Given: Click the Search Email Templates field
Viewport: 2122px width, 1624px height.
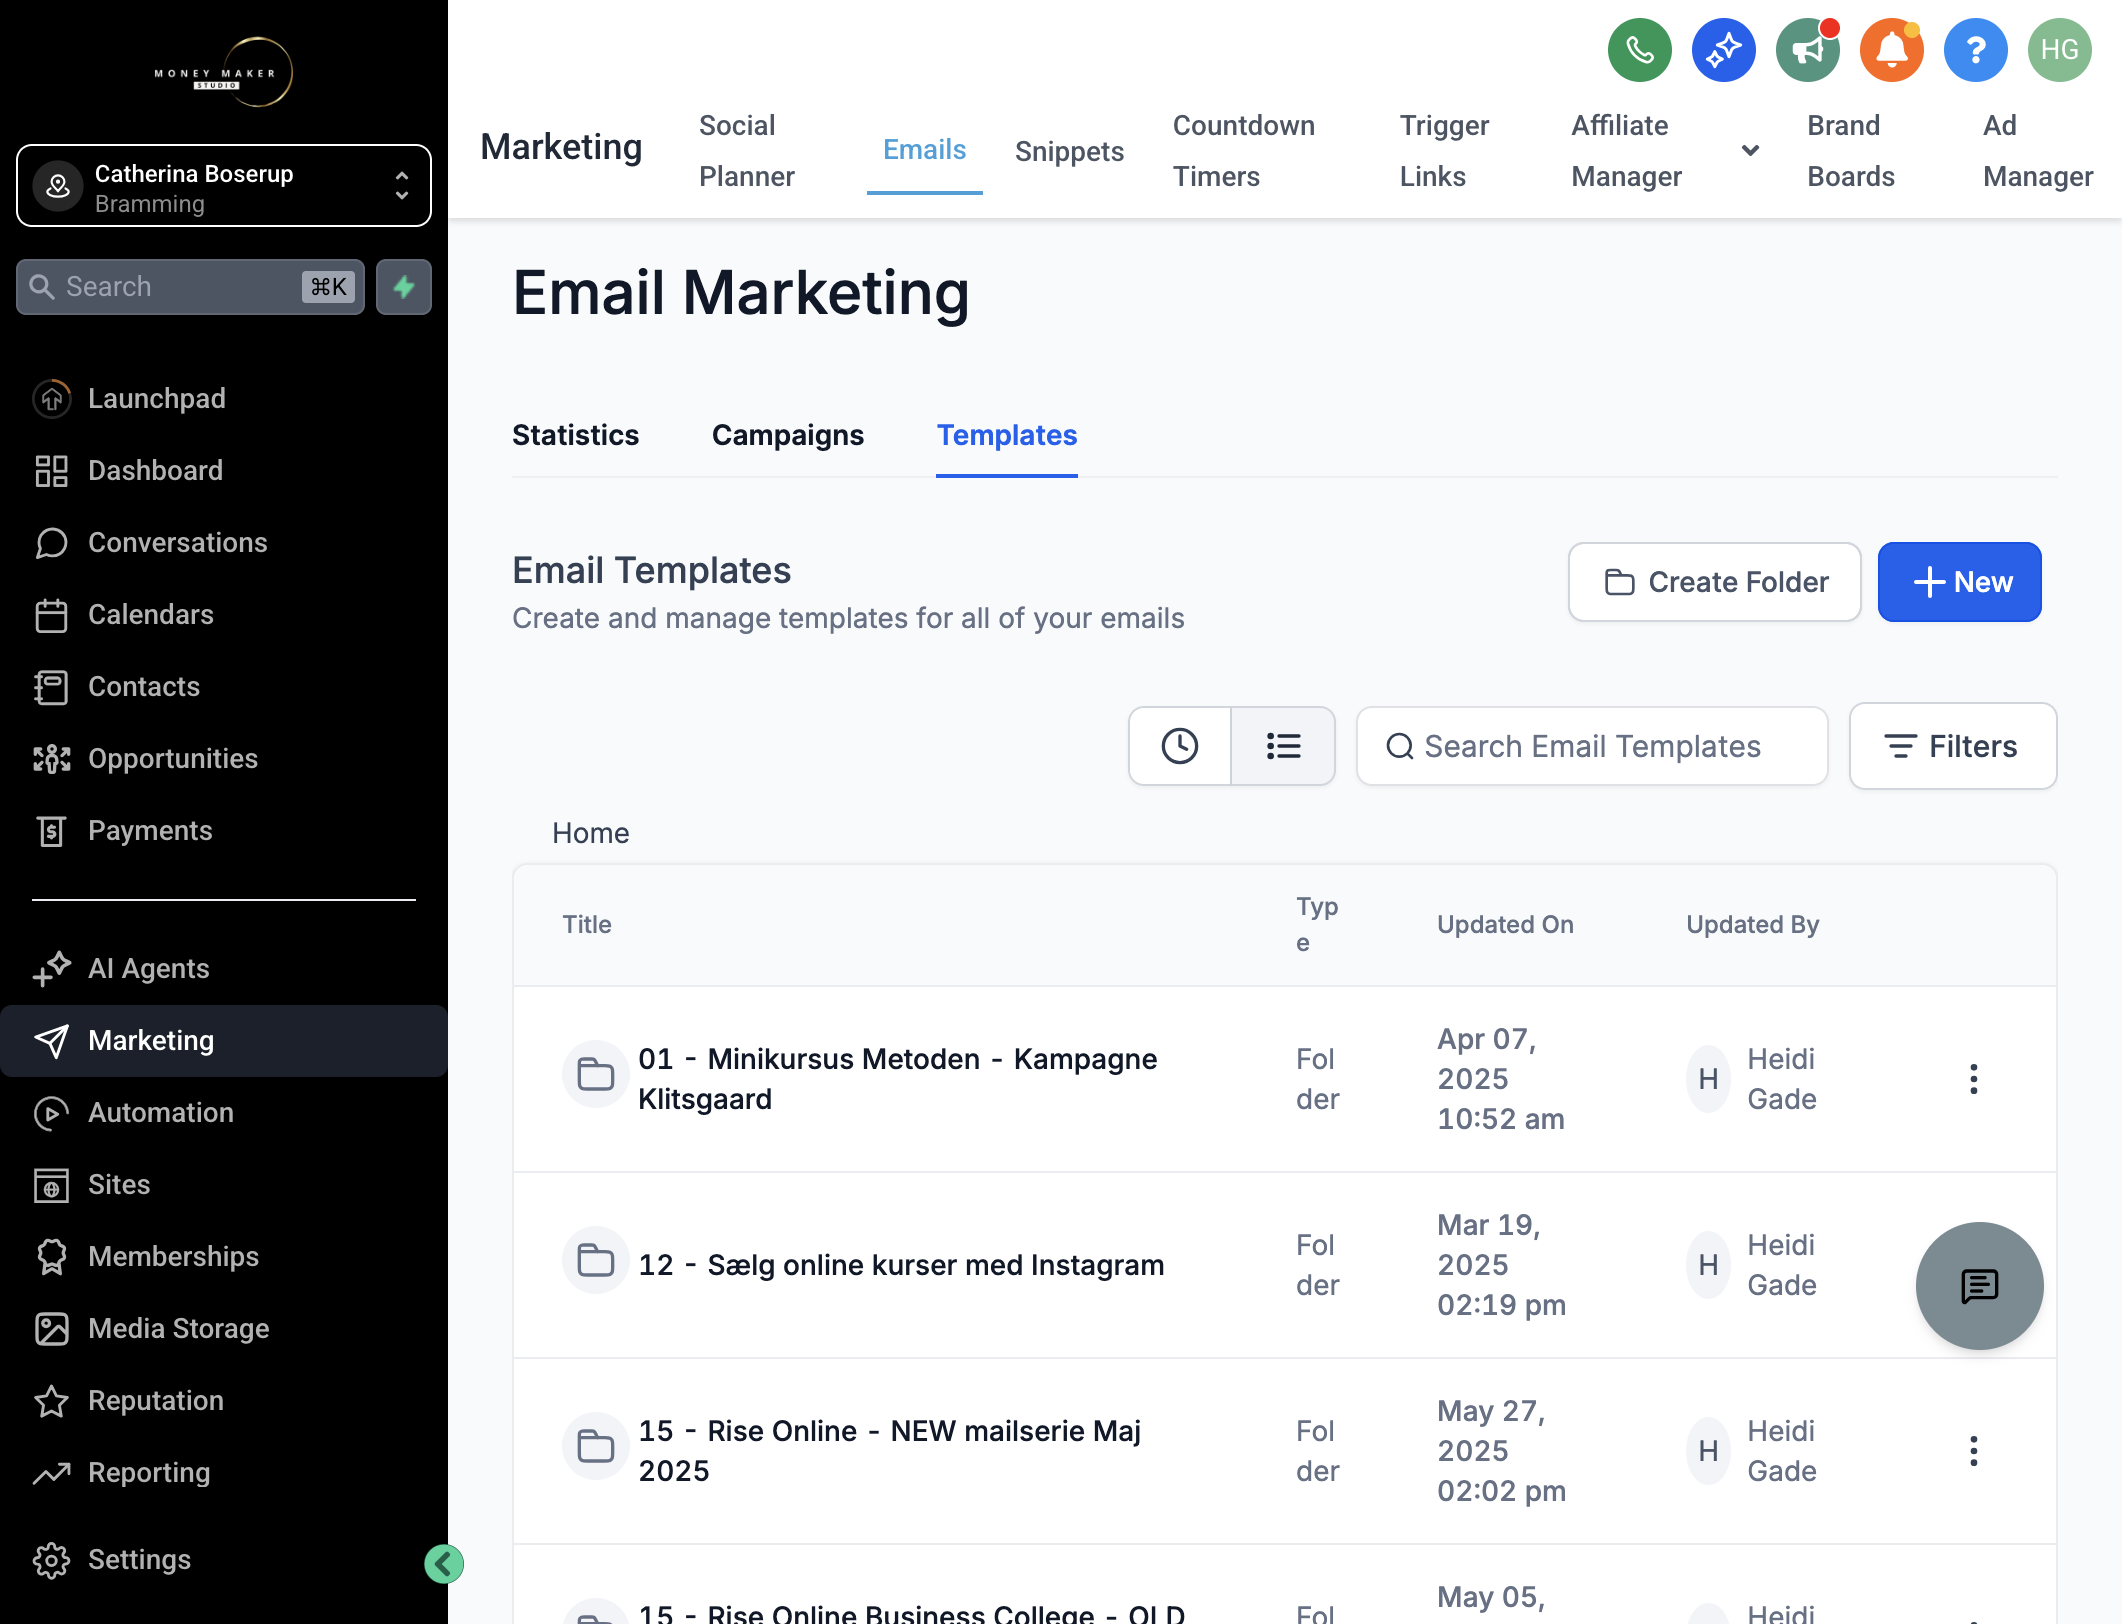Looking at the screenshot, I should click(x=1592, y=746).
